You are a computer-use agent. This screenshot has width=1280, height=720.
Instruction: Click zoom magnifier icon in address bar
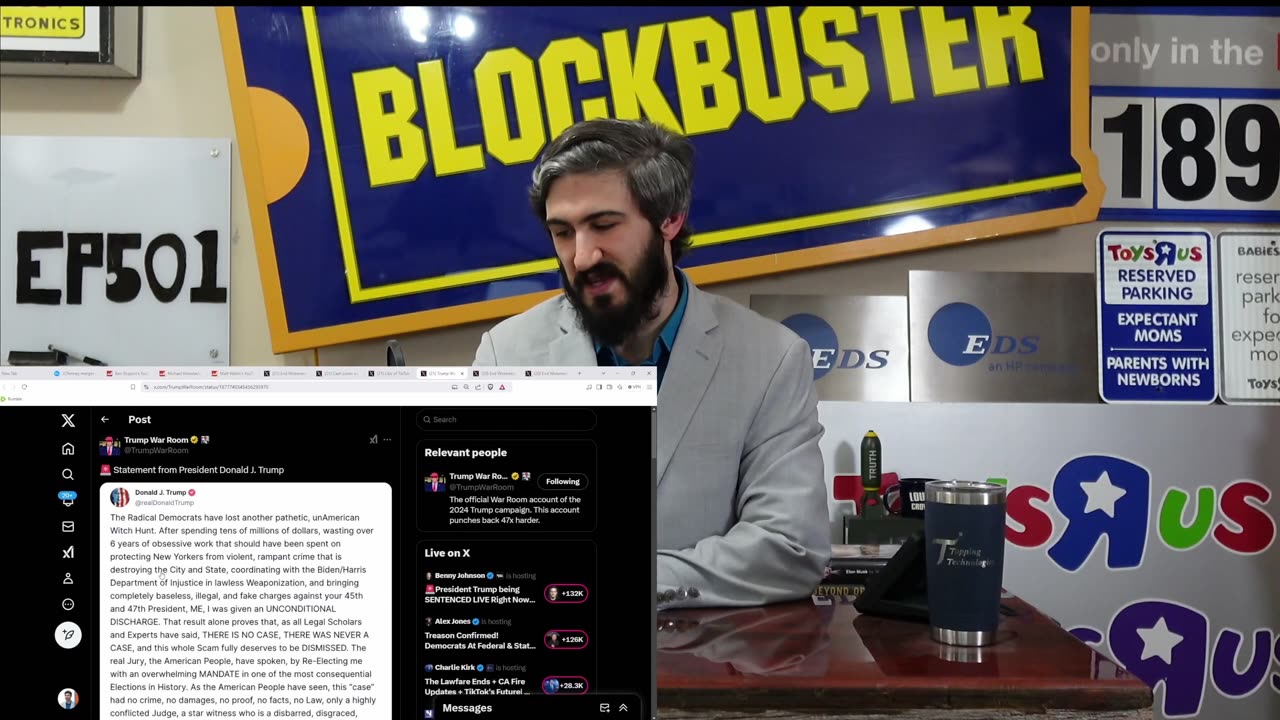[466, 387]
